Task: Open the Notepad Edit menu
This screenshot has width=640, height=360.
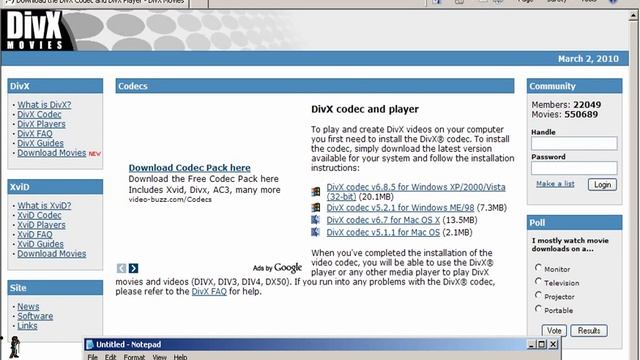Action: point(111,357)
